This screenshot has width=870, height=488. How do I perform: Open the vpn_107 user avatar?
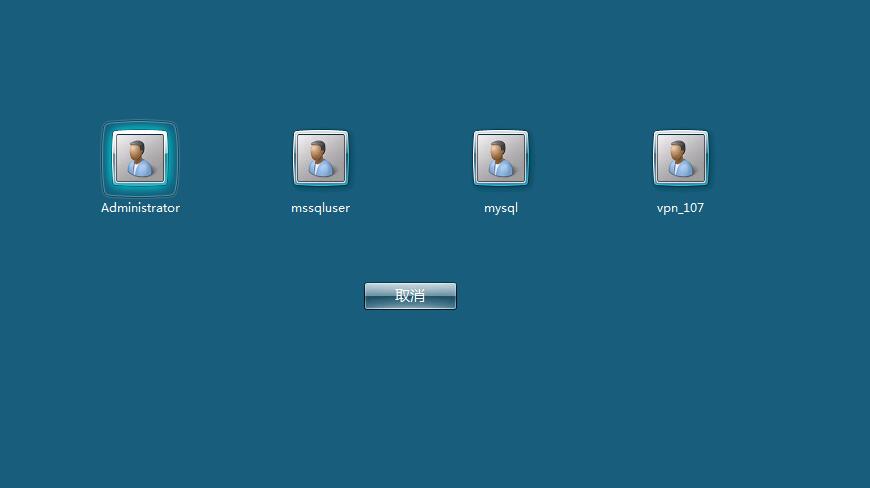click(x=681, y=158)
